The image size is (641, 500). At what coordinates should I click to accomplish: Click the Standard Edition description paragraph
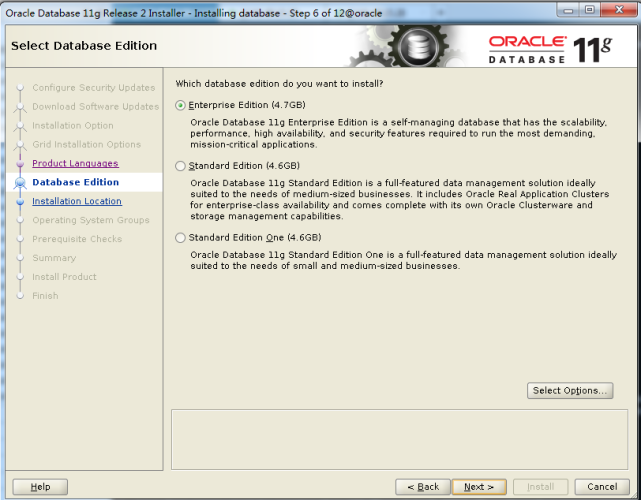click(x=399, y=200)
